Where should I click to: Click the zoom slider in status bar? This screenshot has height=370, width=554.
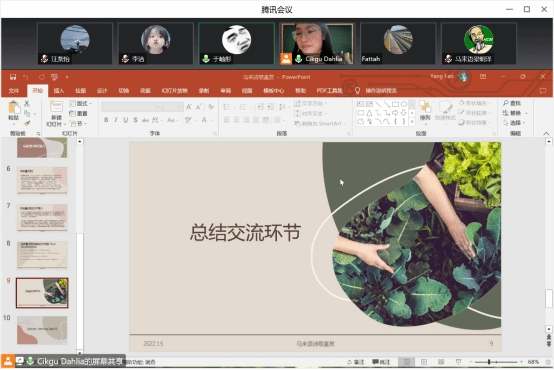(x=496, y=362)
